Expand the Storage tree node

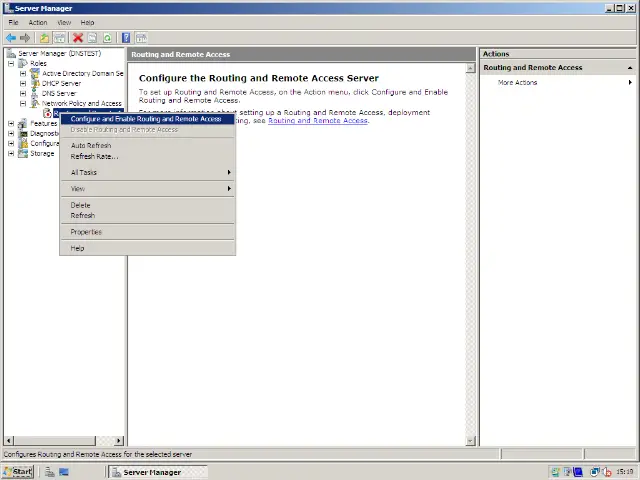tap(11, 153)
